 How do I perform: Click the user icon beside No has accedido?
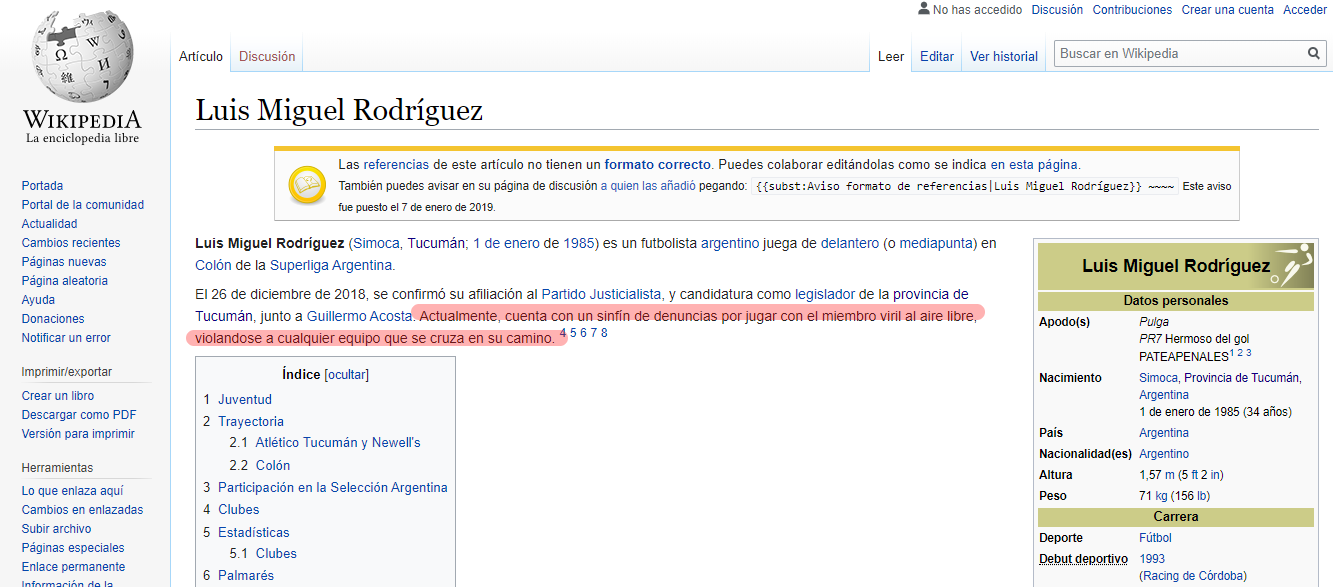924,9
